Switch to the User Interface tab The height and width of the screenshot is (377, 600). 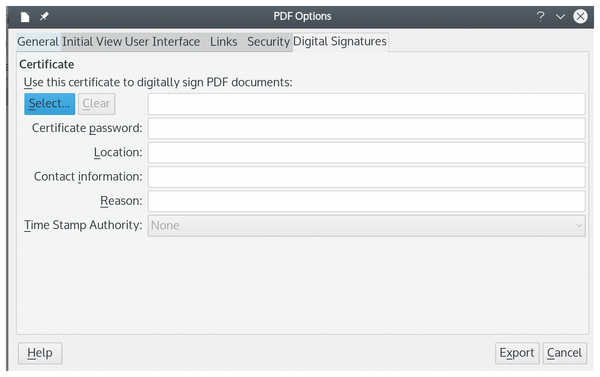coord(163,42)
